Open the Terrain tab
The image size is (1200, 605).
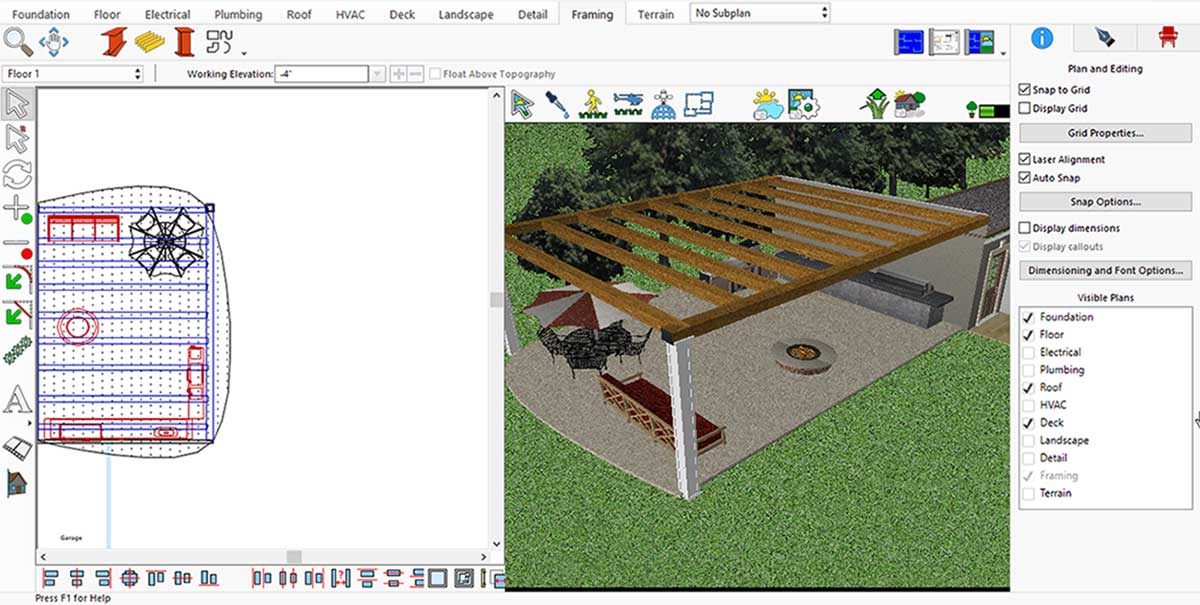(656, 14)
